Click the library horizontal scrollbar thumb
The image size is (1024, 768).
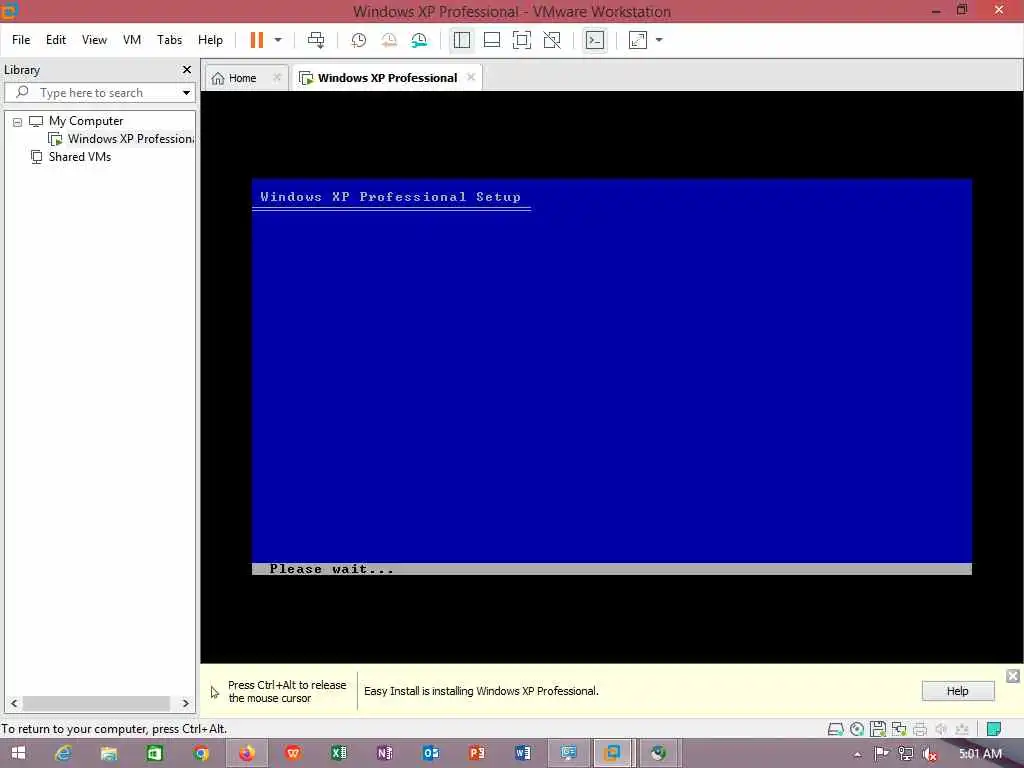coord(96,703)
